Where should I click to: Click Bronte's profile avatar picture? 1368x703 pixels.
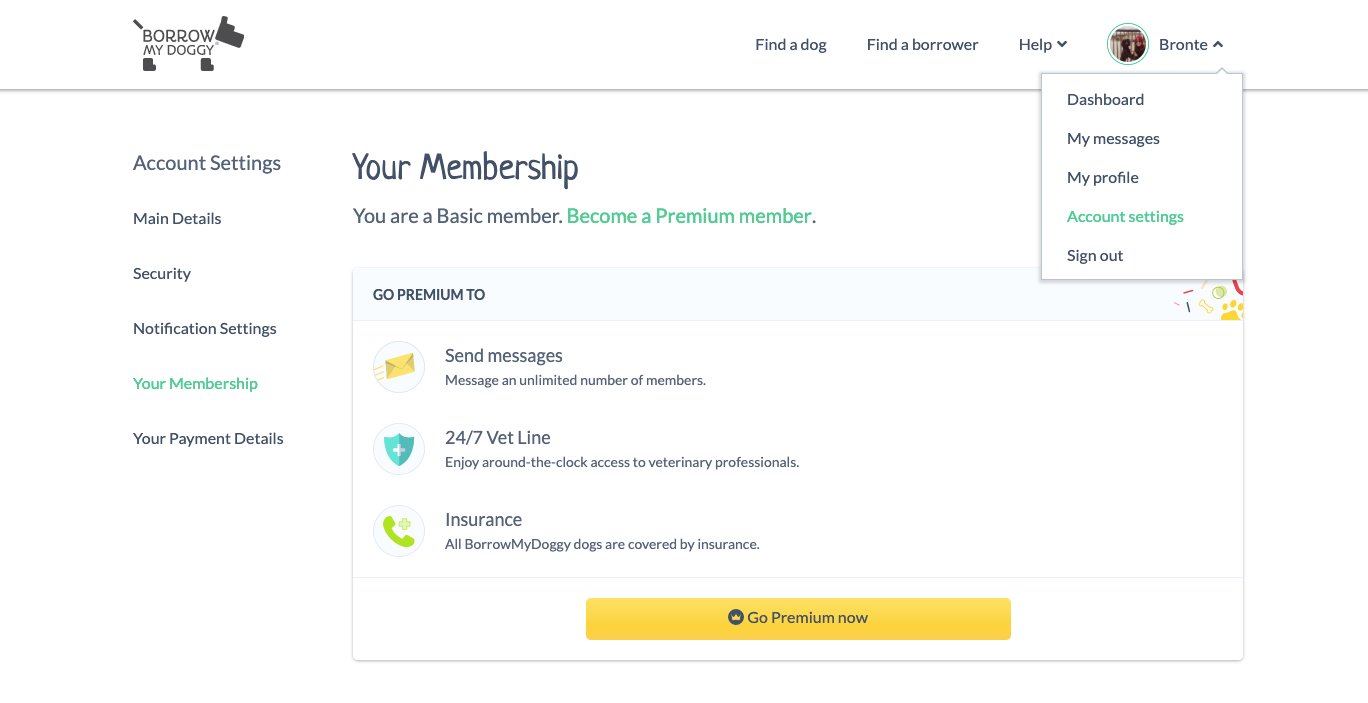click(x=1127, y=44)
